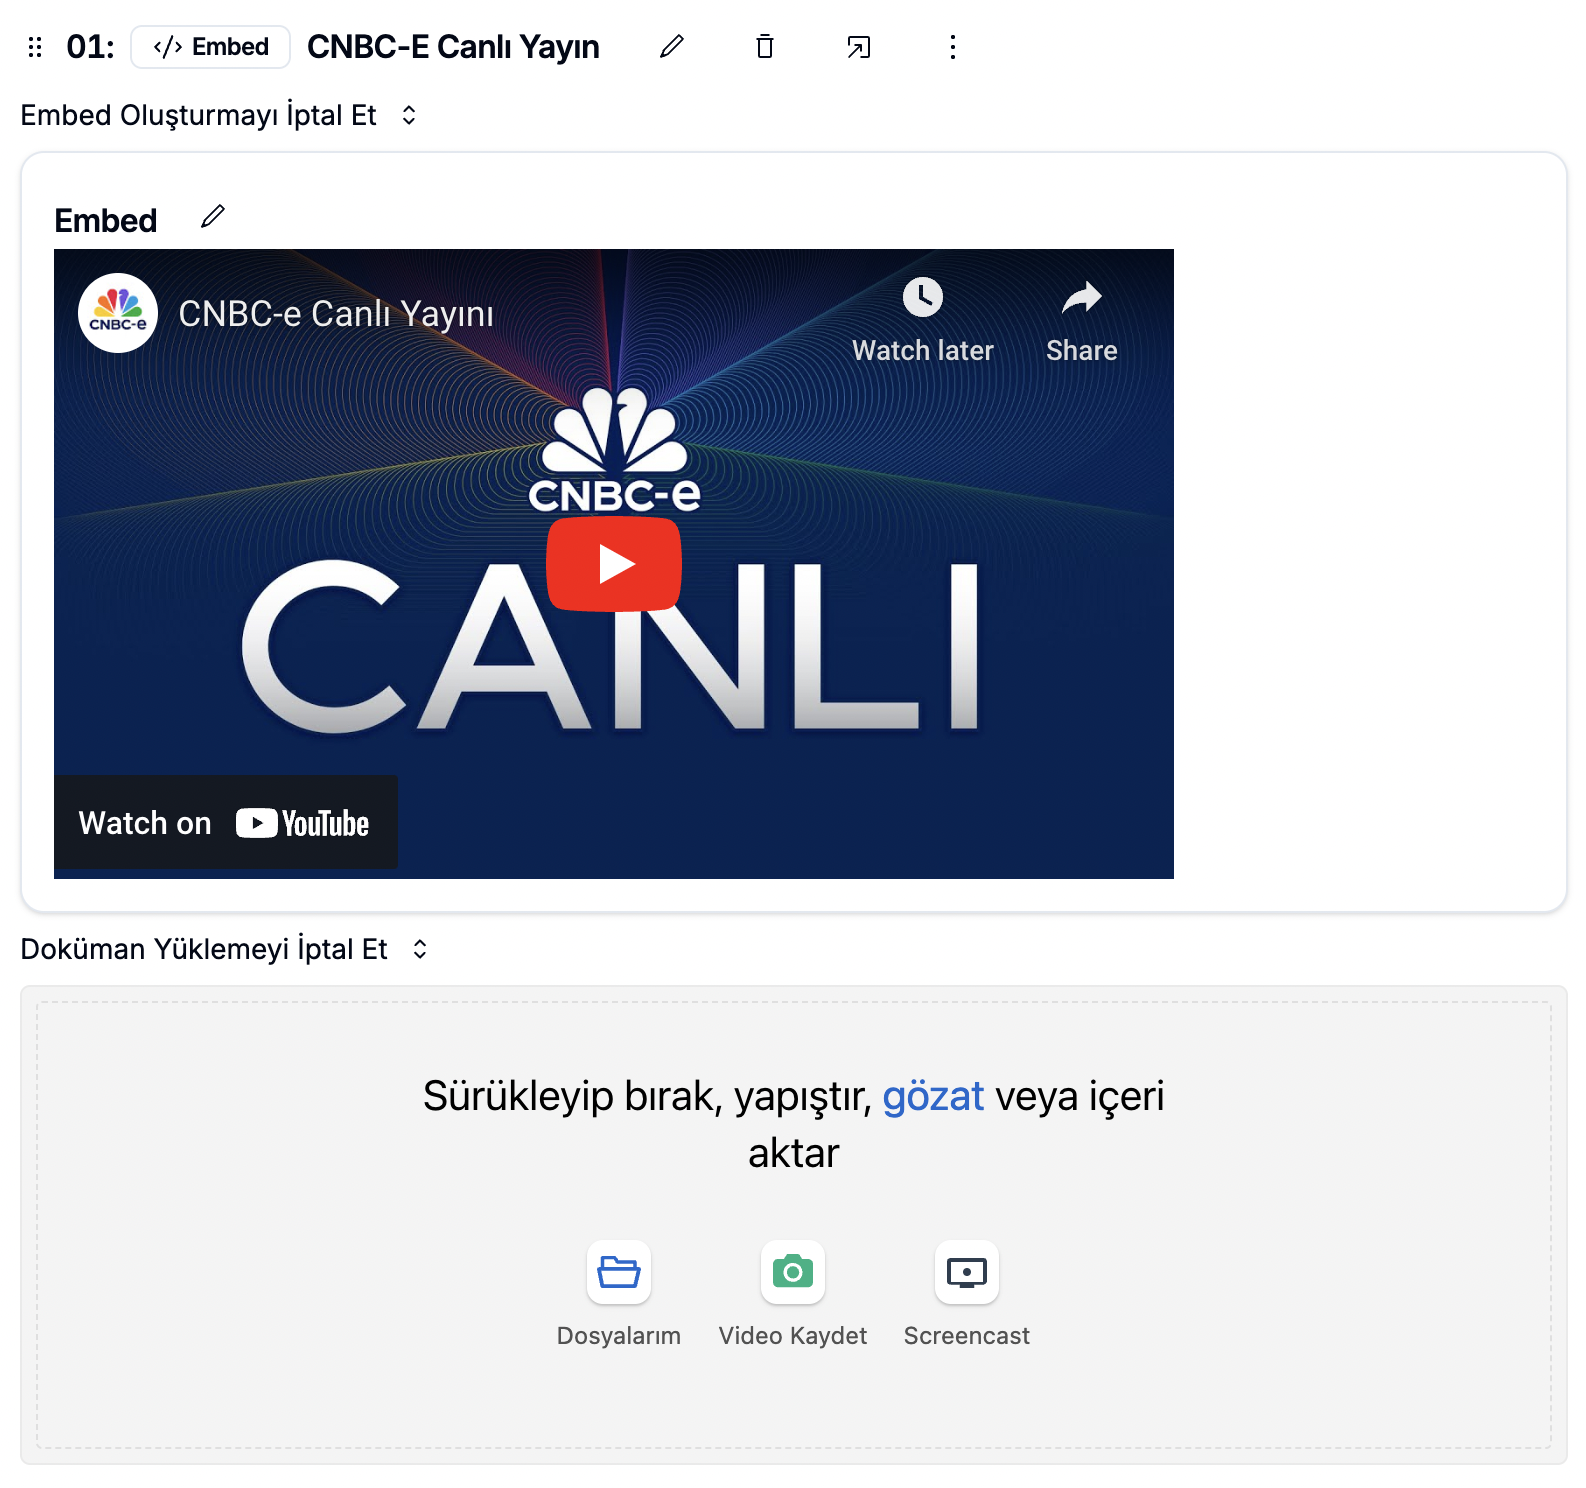Open the three-dot more options menu
1586x1488 pixels.
click(952, 47)
